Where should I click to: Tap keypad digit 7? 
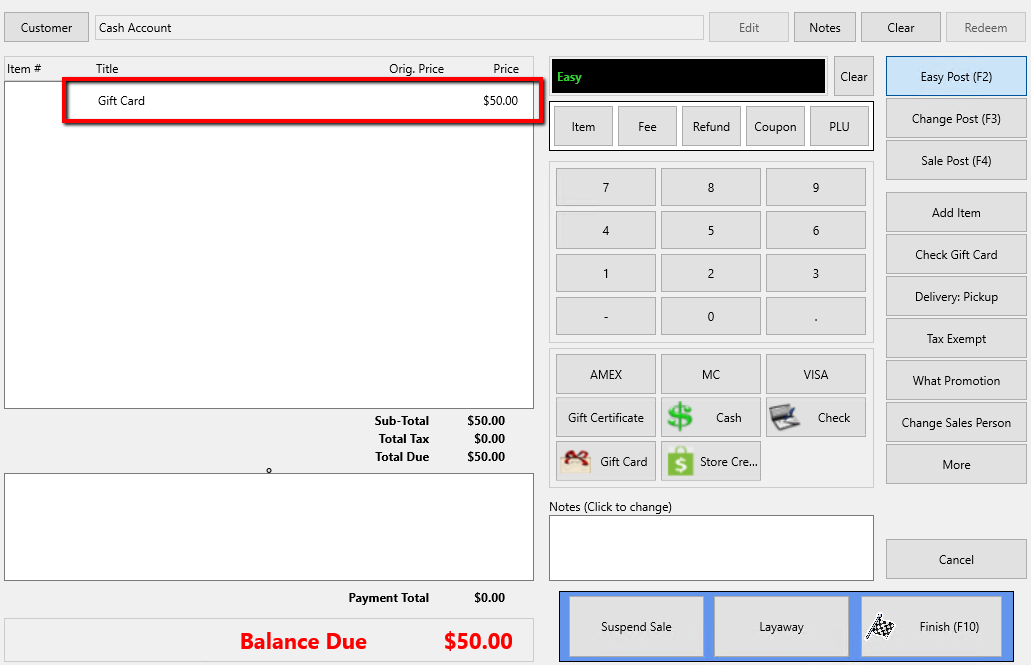606,187
